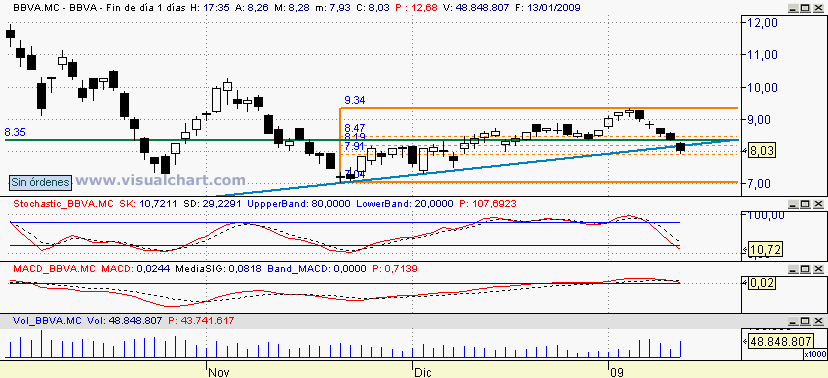Close the MACD indicator panel
The width and height of the screenshot is (828, 378).
[818, 269]
